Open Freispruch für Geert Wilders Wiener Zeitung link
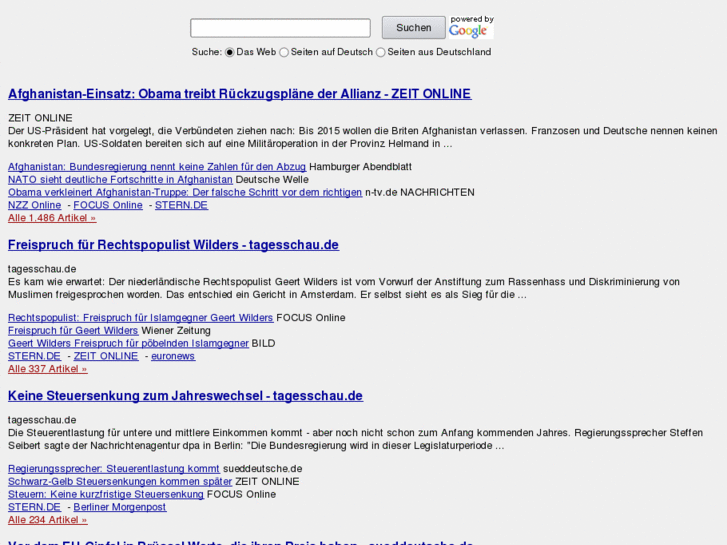Image resolution: width=727 pixels, height=545 pixels. (x=73, y=330)
